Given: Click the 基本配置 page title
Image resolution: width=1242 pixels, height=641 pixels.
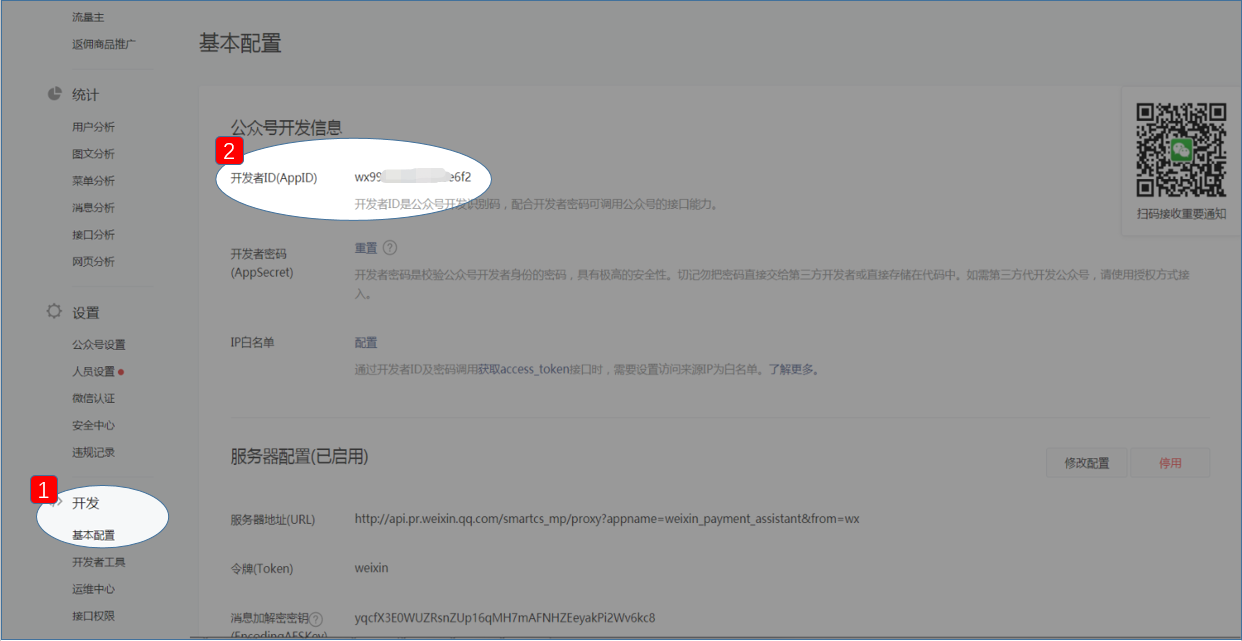Looking at the screenshot, I should click(x=240, y=43).
